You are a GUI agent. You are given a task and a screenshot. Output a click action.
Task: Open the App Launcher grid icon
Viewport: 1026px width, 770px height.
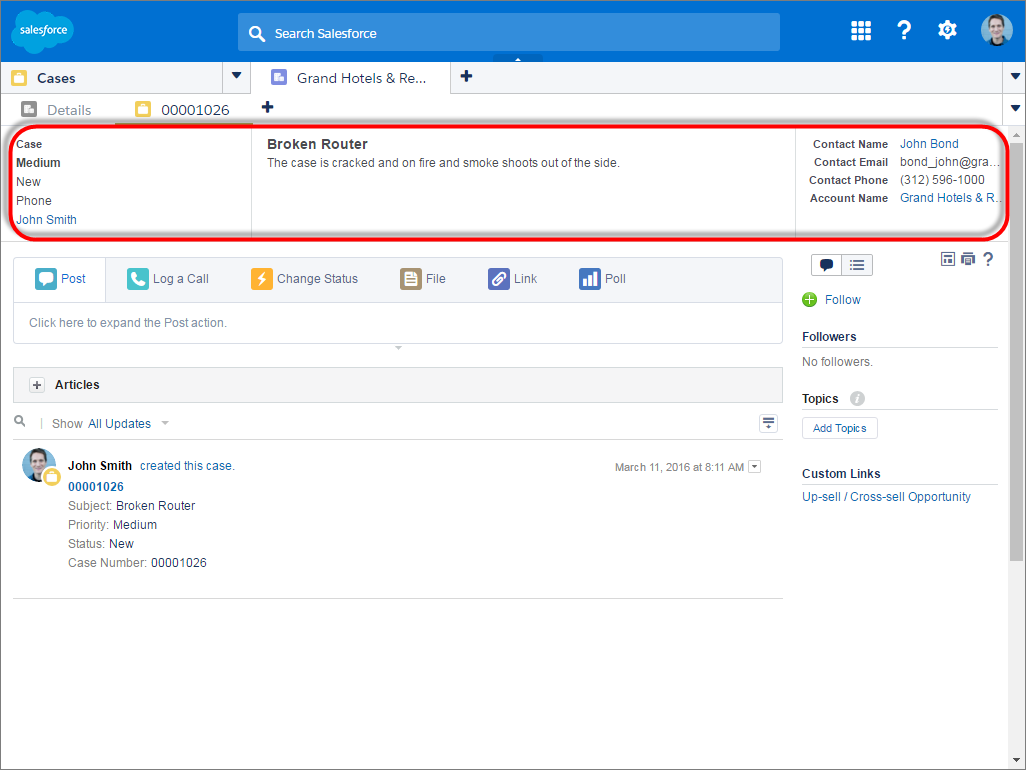point(860,30)
